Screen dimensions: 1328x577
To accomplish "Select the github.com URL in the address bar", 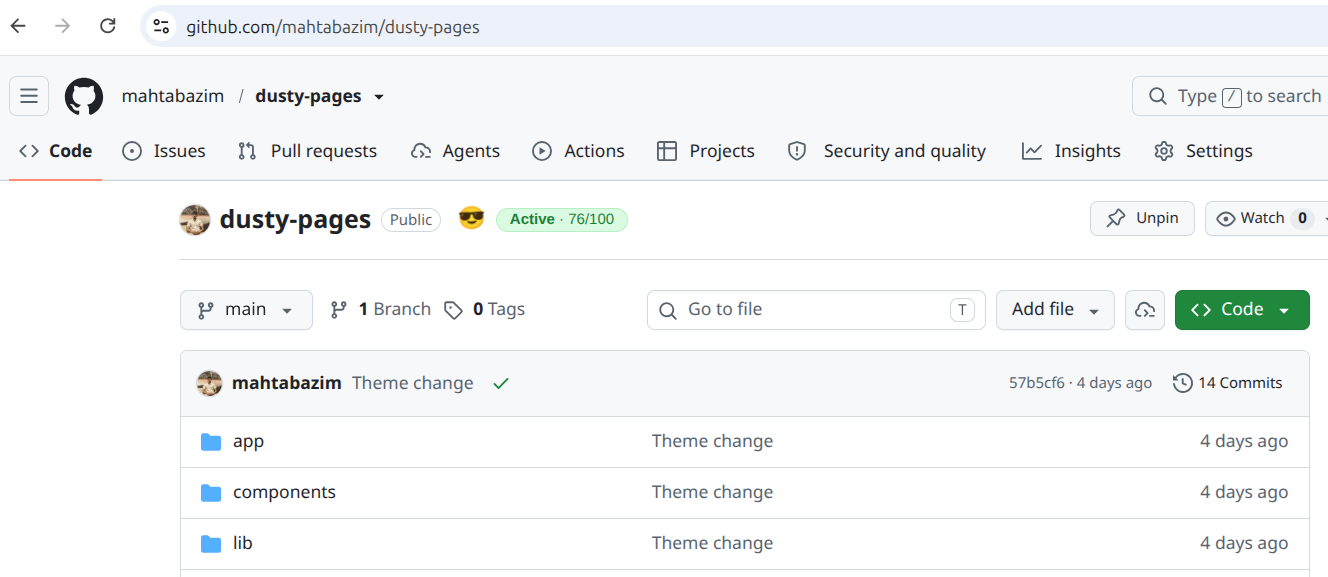I will (333, 27).
